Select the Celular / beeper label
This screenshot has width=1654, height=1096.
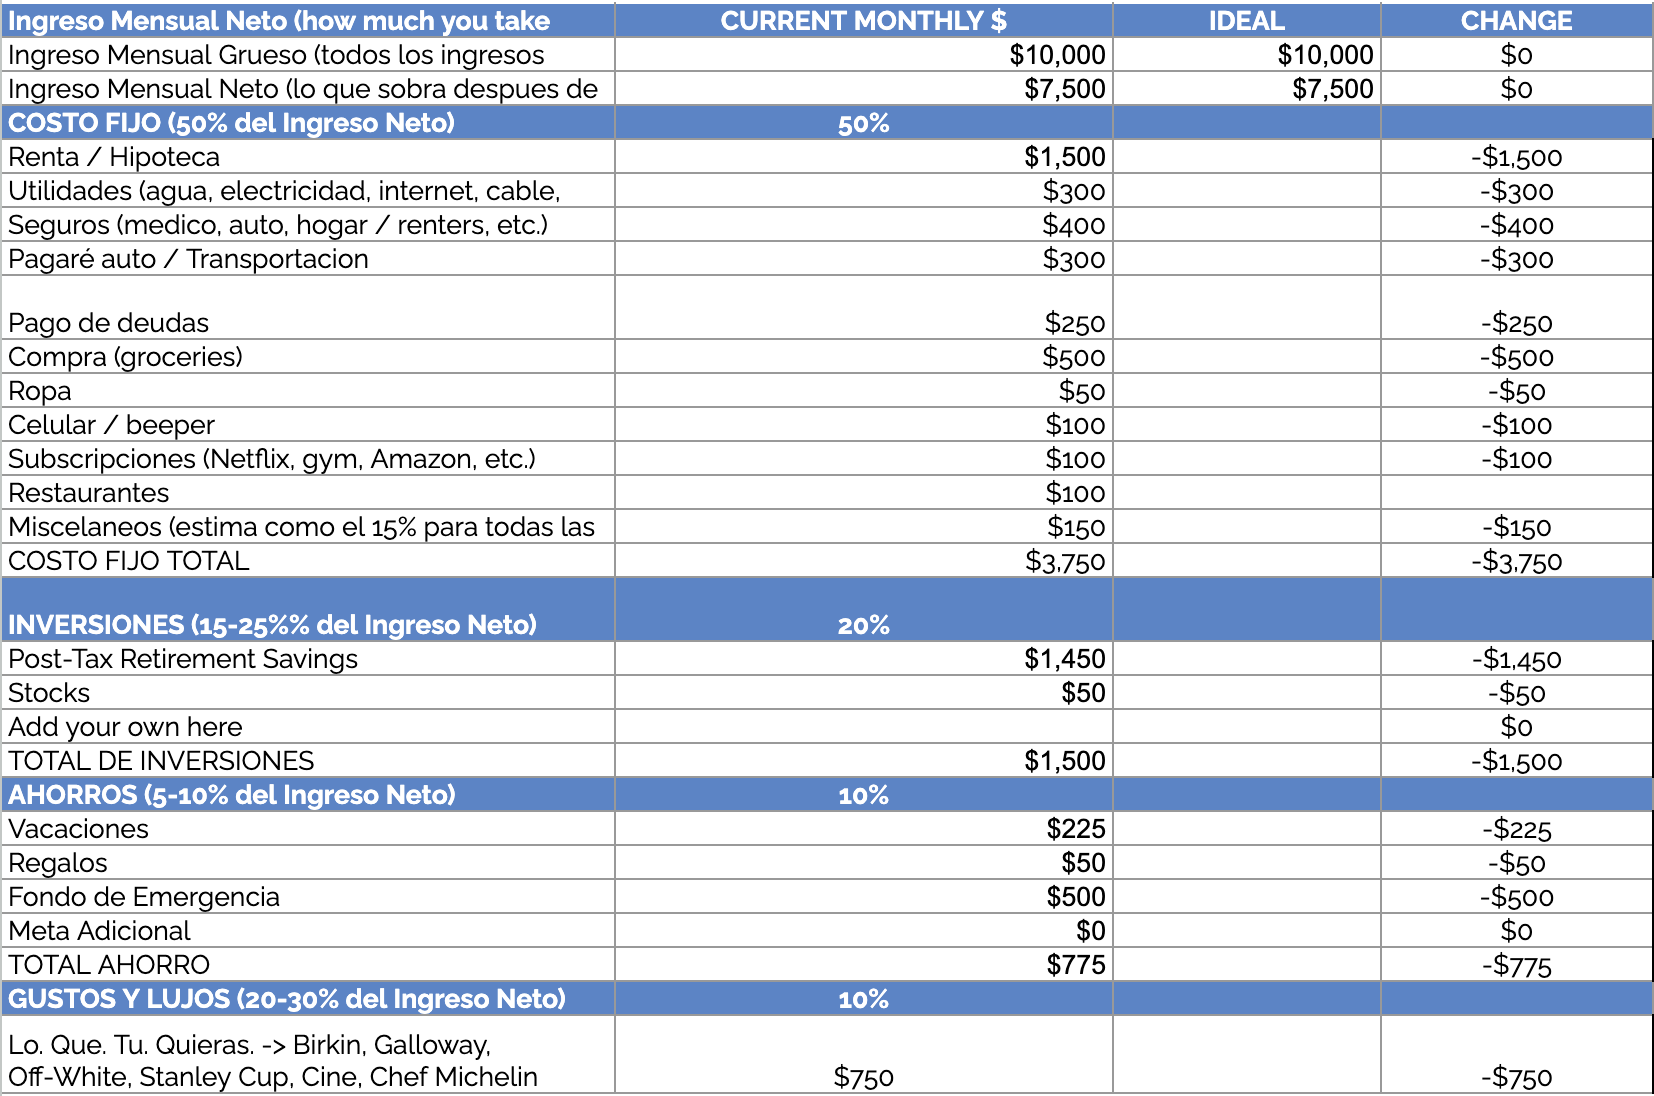(x=111, y=425)
